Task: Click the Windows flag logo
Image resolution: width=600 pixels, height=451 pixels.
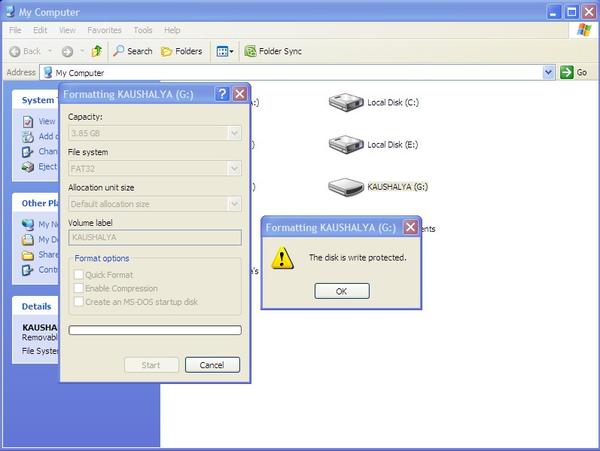Action: tap(584, 30)
